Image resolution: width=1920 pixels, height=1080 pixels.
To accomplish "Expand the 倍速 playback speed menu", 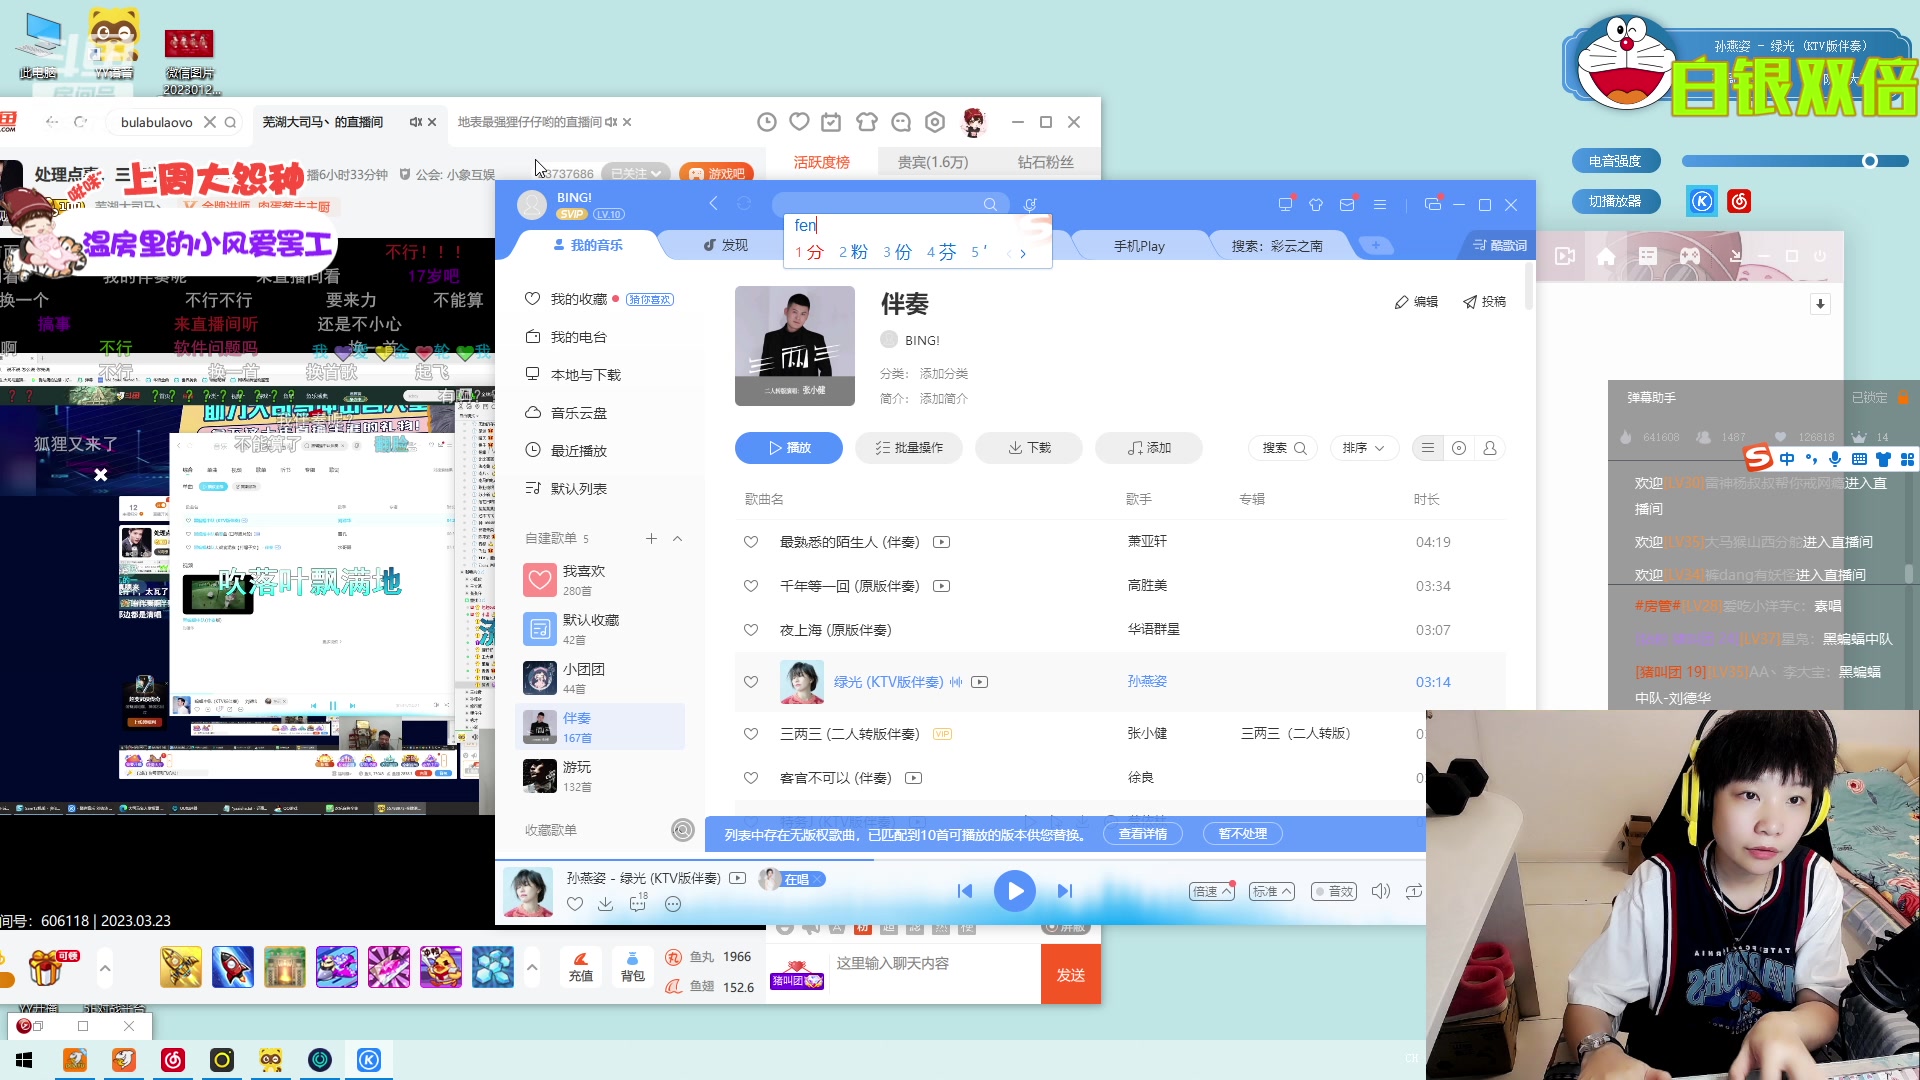I will pyautogui.click(x=1212, y=891).
